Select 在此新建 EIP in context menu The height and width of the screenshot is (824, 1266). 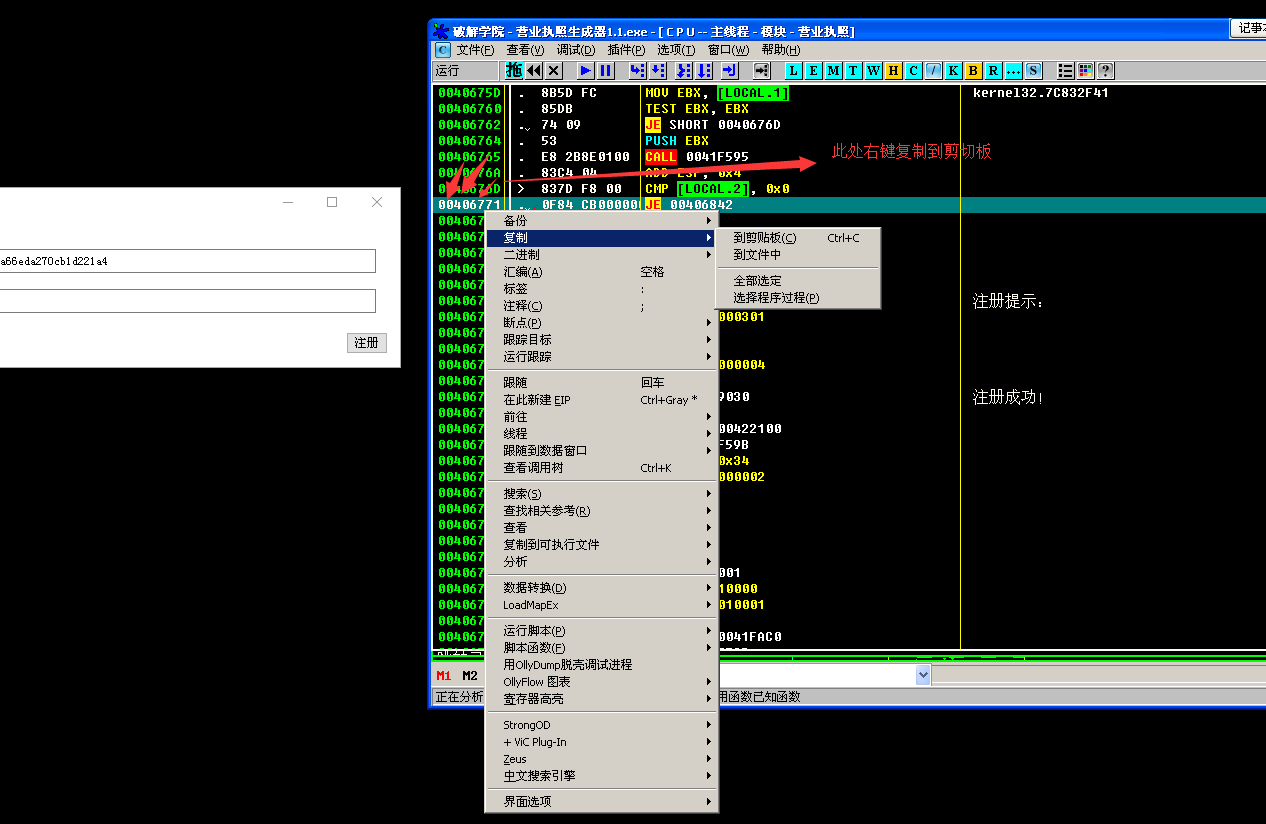[x=601, y=400]
